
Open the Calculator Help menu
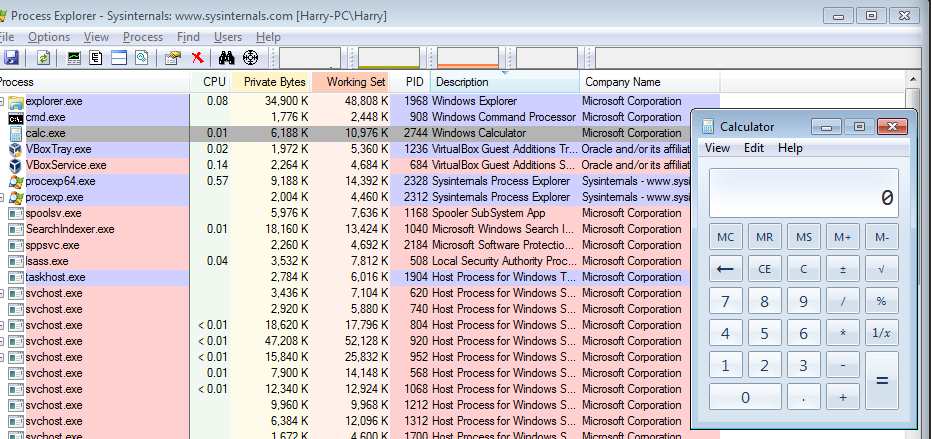pos(790,148)
